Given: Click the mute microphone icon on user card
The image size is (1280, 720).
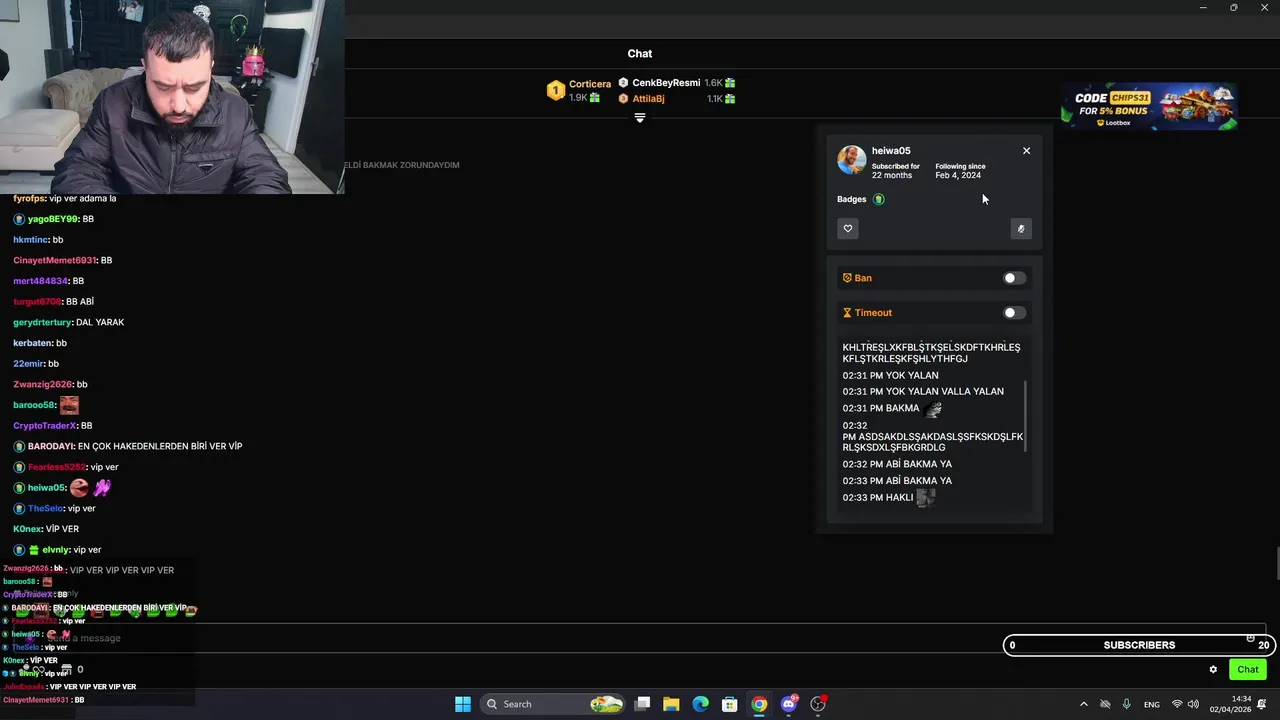Looking at the screenshot, I should (x=1021, y=229).
